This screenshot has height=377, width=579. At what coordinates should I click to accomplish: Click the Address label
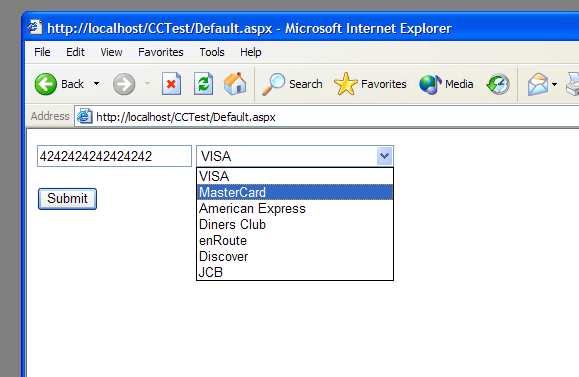50,116
